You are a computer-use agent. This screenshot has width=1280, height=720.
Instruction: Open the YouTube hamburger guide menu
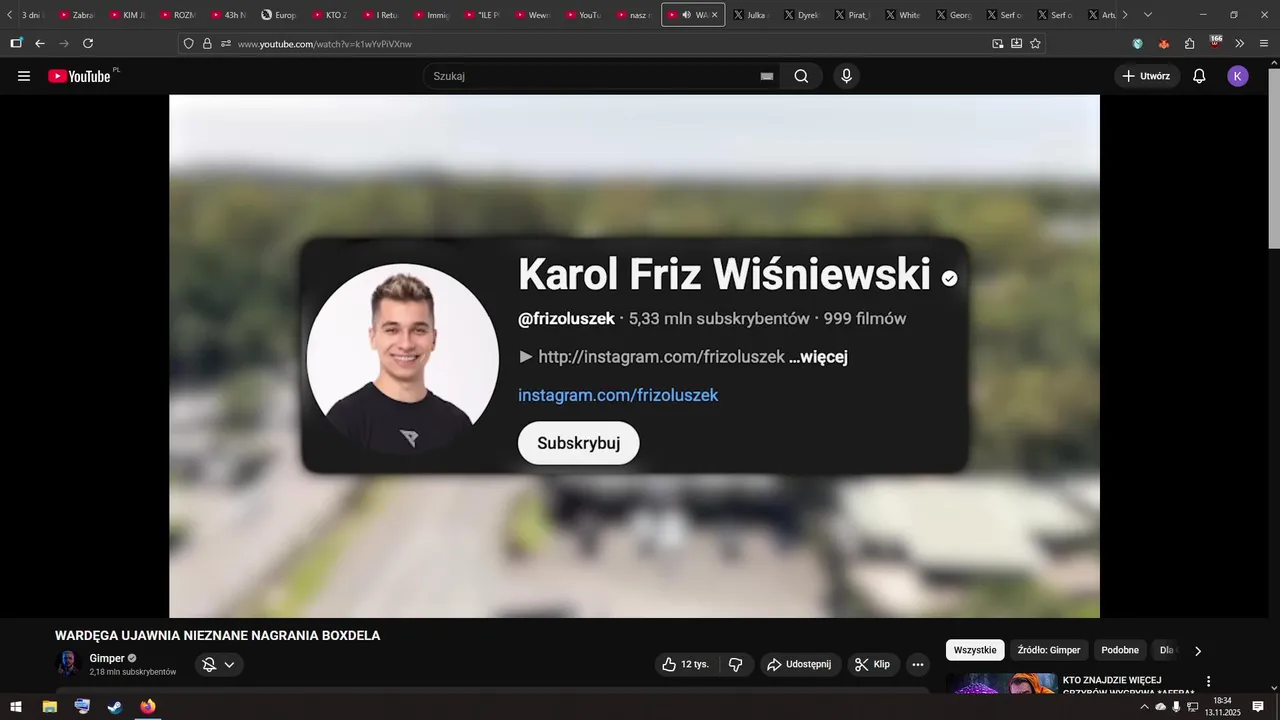pos(24,76)
